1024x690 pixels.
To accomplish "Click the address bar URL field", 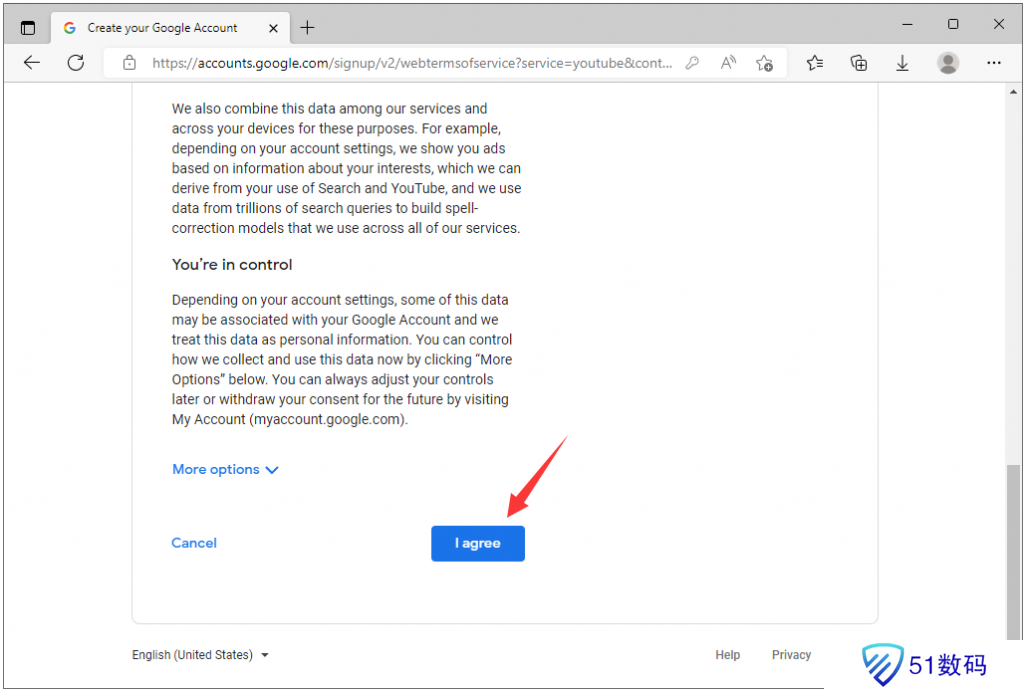I will click(410, 63).
